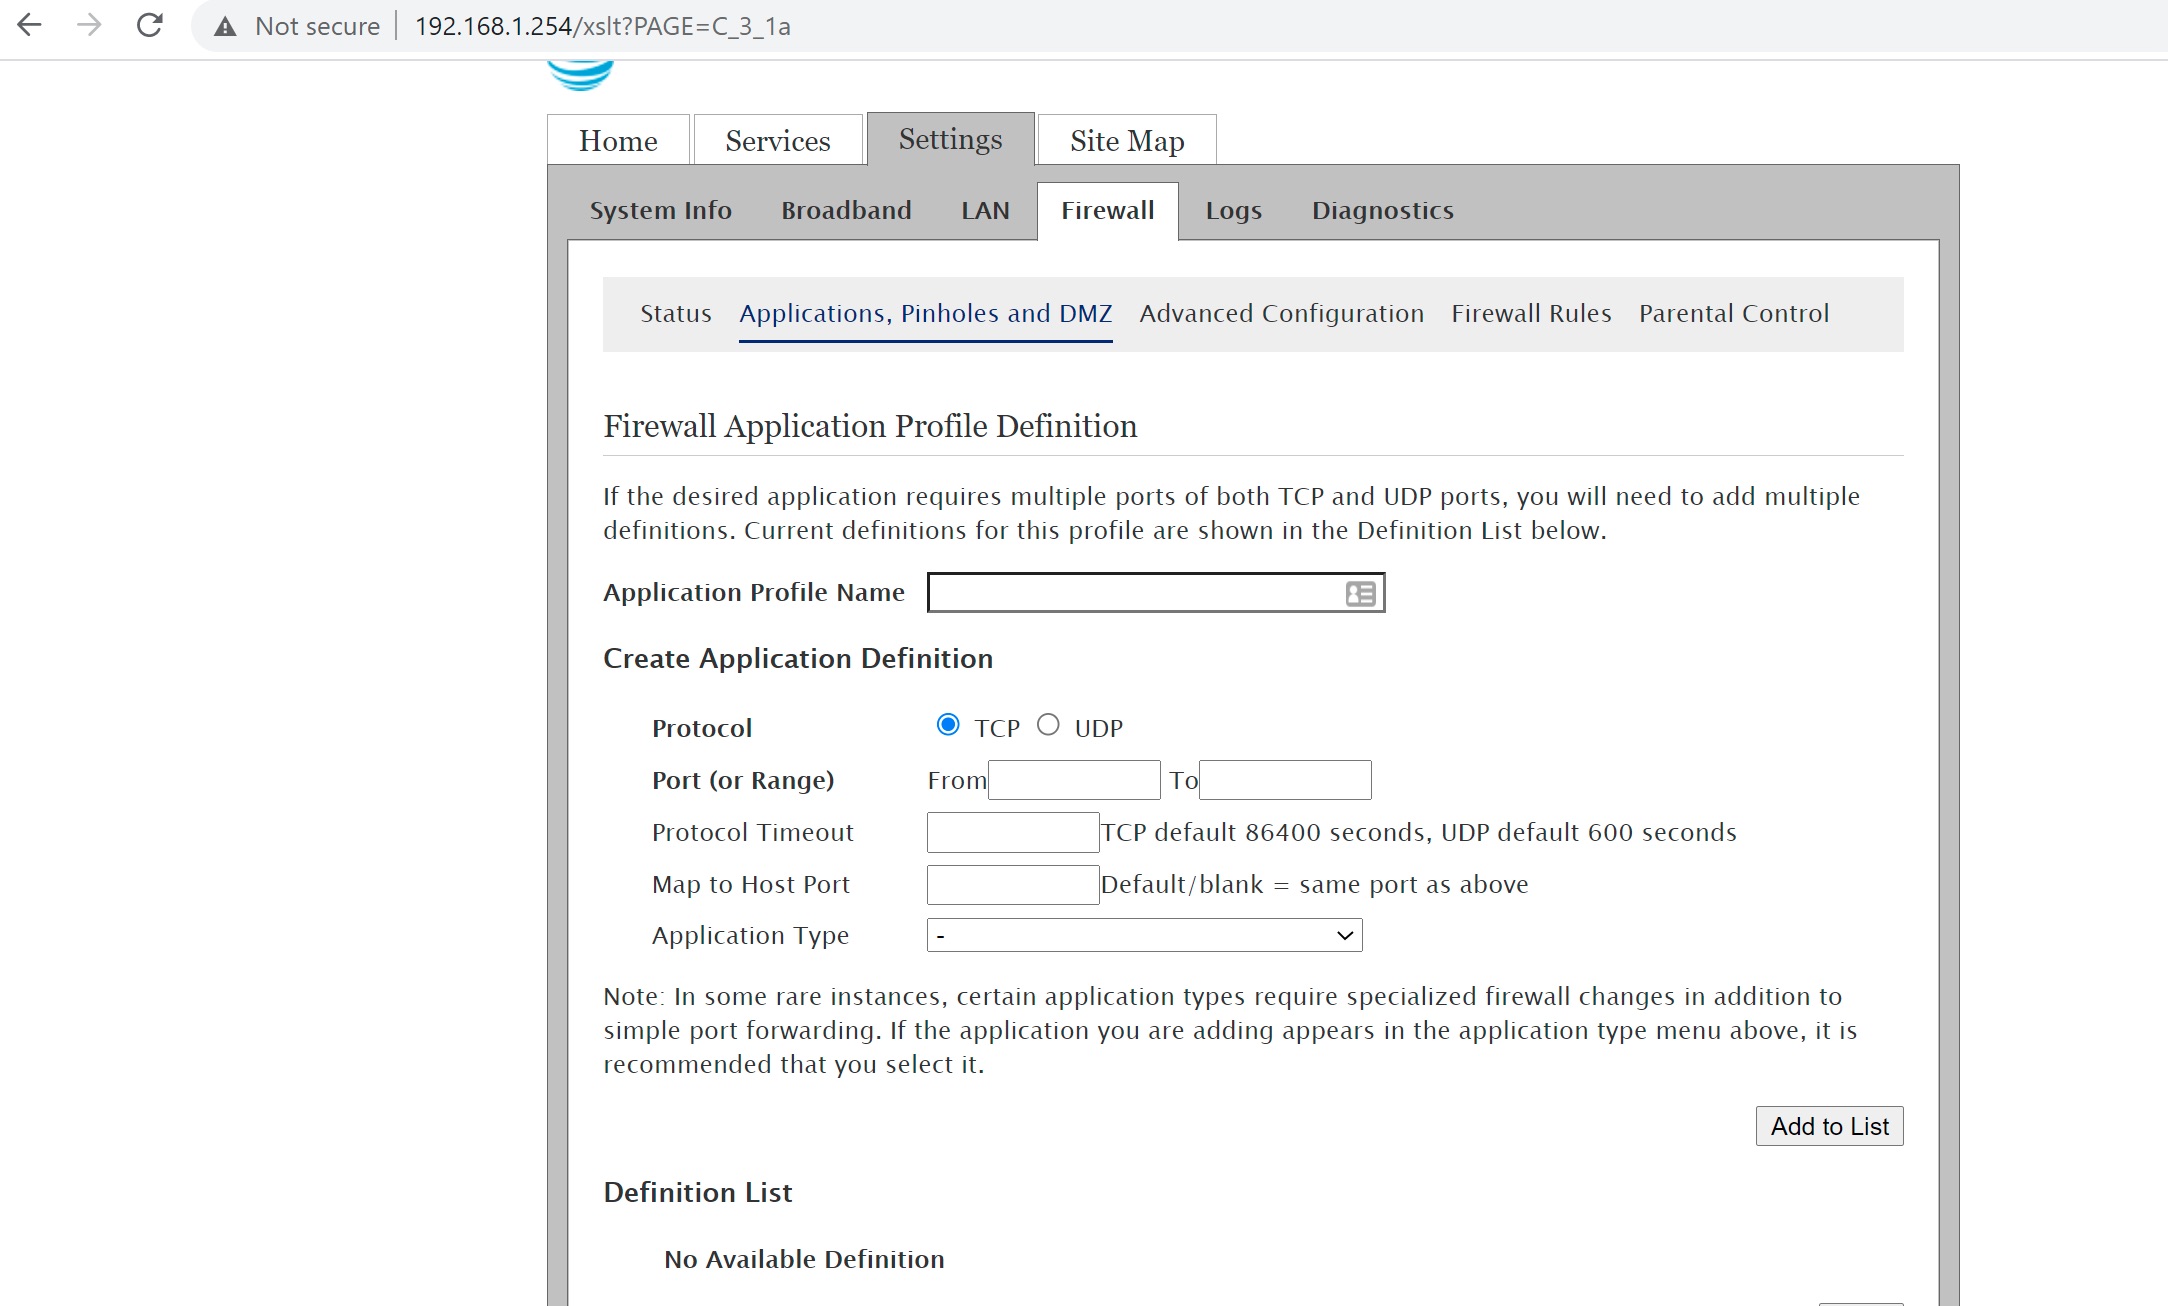Viewport: 2168px width, 1306px height.
Task: Click the Protocol Timeout input box
Action: [1012, 833]
